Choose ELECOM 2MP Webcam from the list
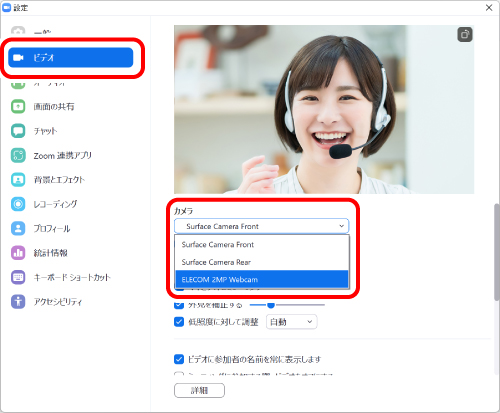This screenshot has width=500, height=413. click(262, 279)
